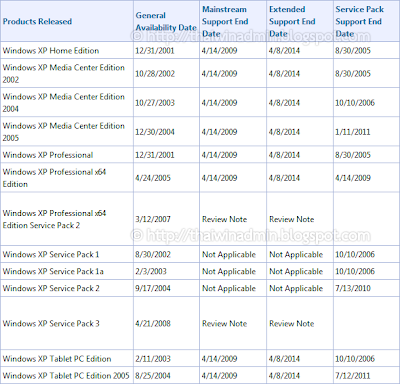Viewport: 400px width, 384px height.
Task: Click 7/13/2010 service pack end date
Action: tap(353, 288)
